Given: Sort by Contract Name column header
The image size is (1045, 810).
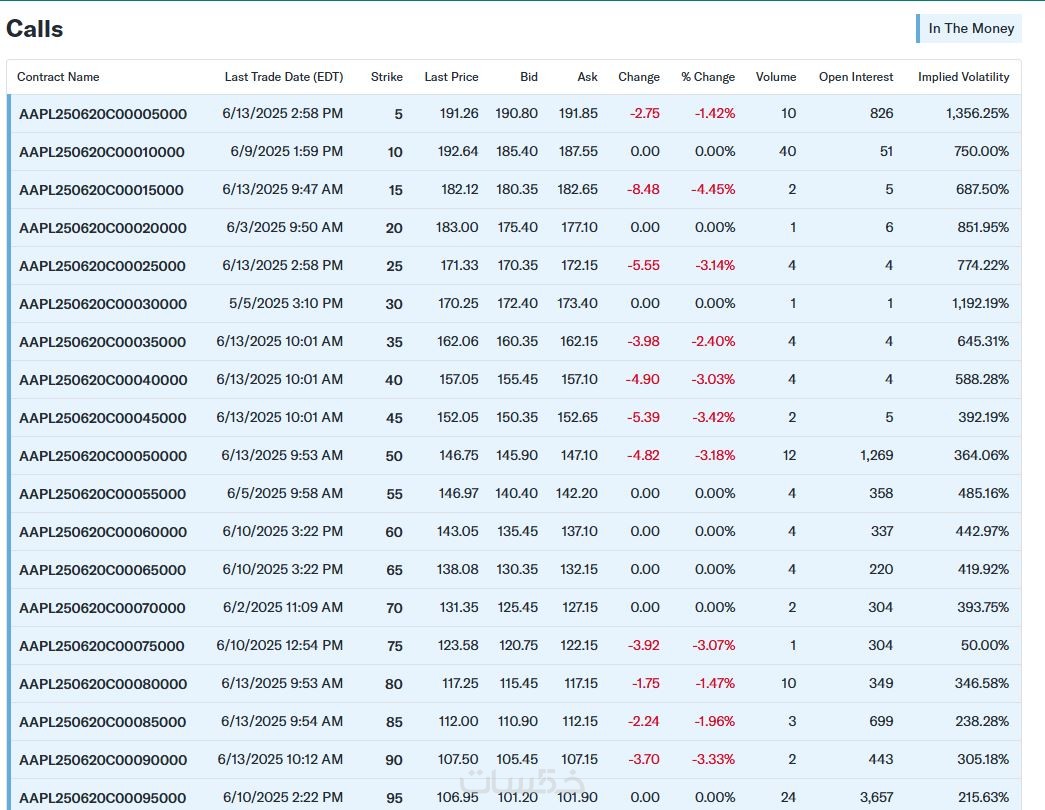Looking at the screenshot, I should click(58, 77).
